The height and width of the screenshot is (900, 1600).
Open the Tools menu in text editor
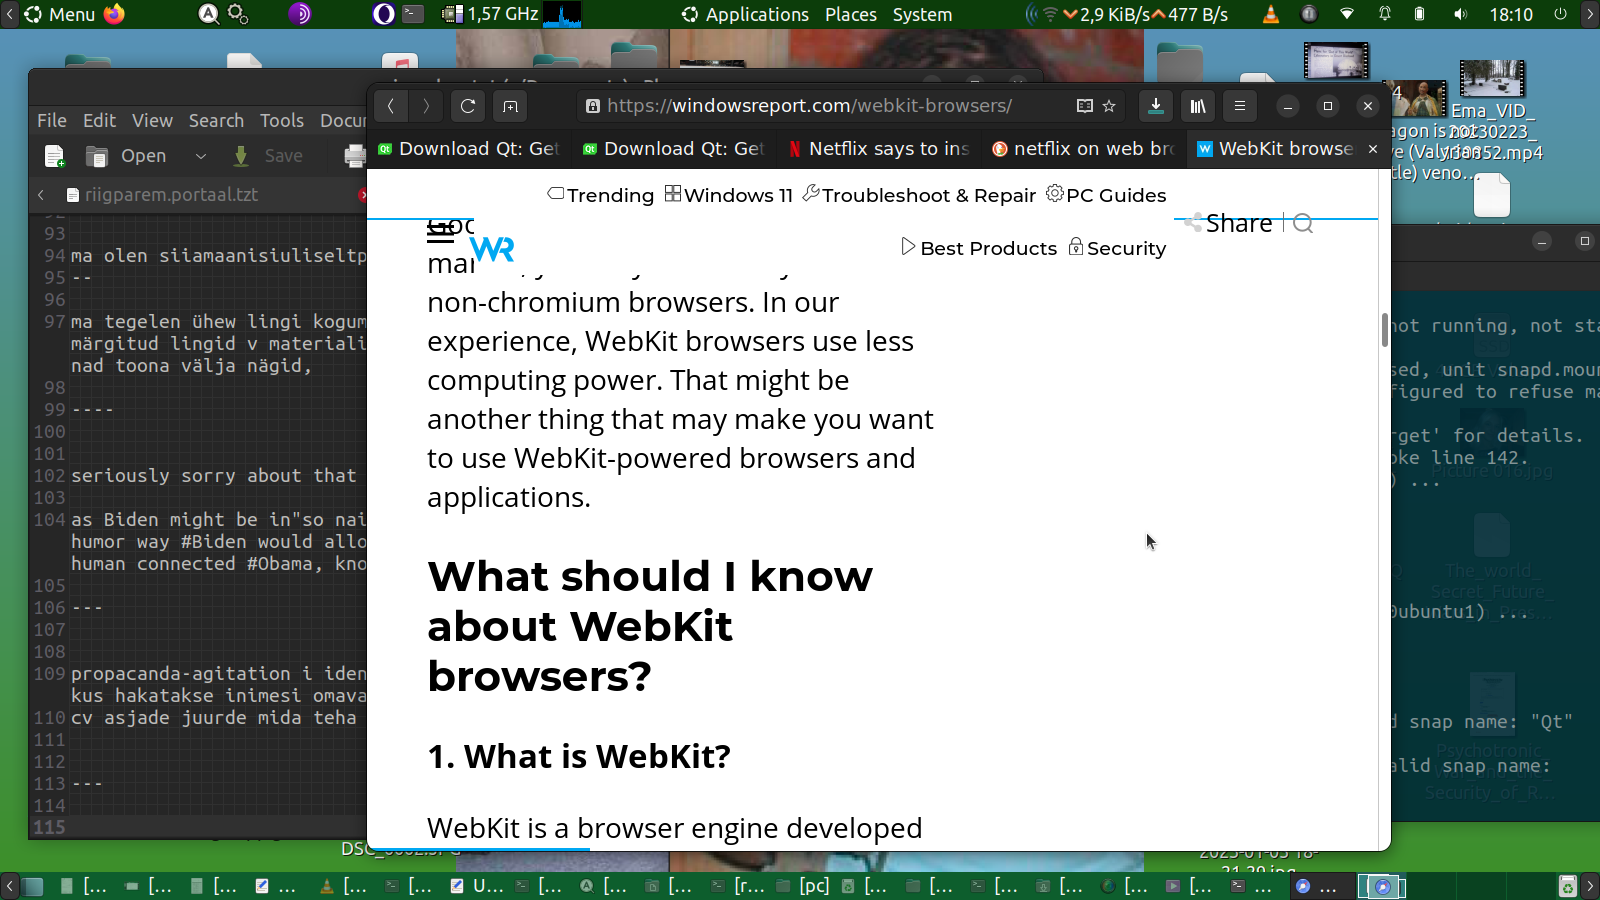(x=282, y=121)
